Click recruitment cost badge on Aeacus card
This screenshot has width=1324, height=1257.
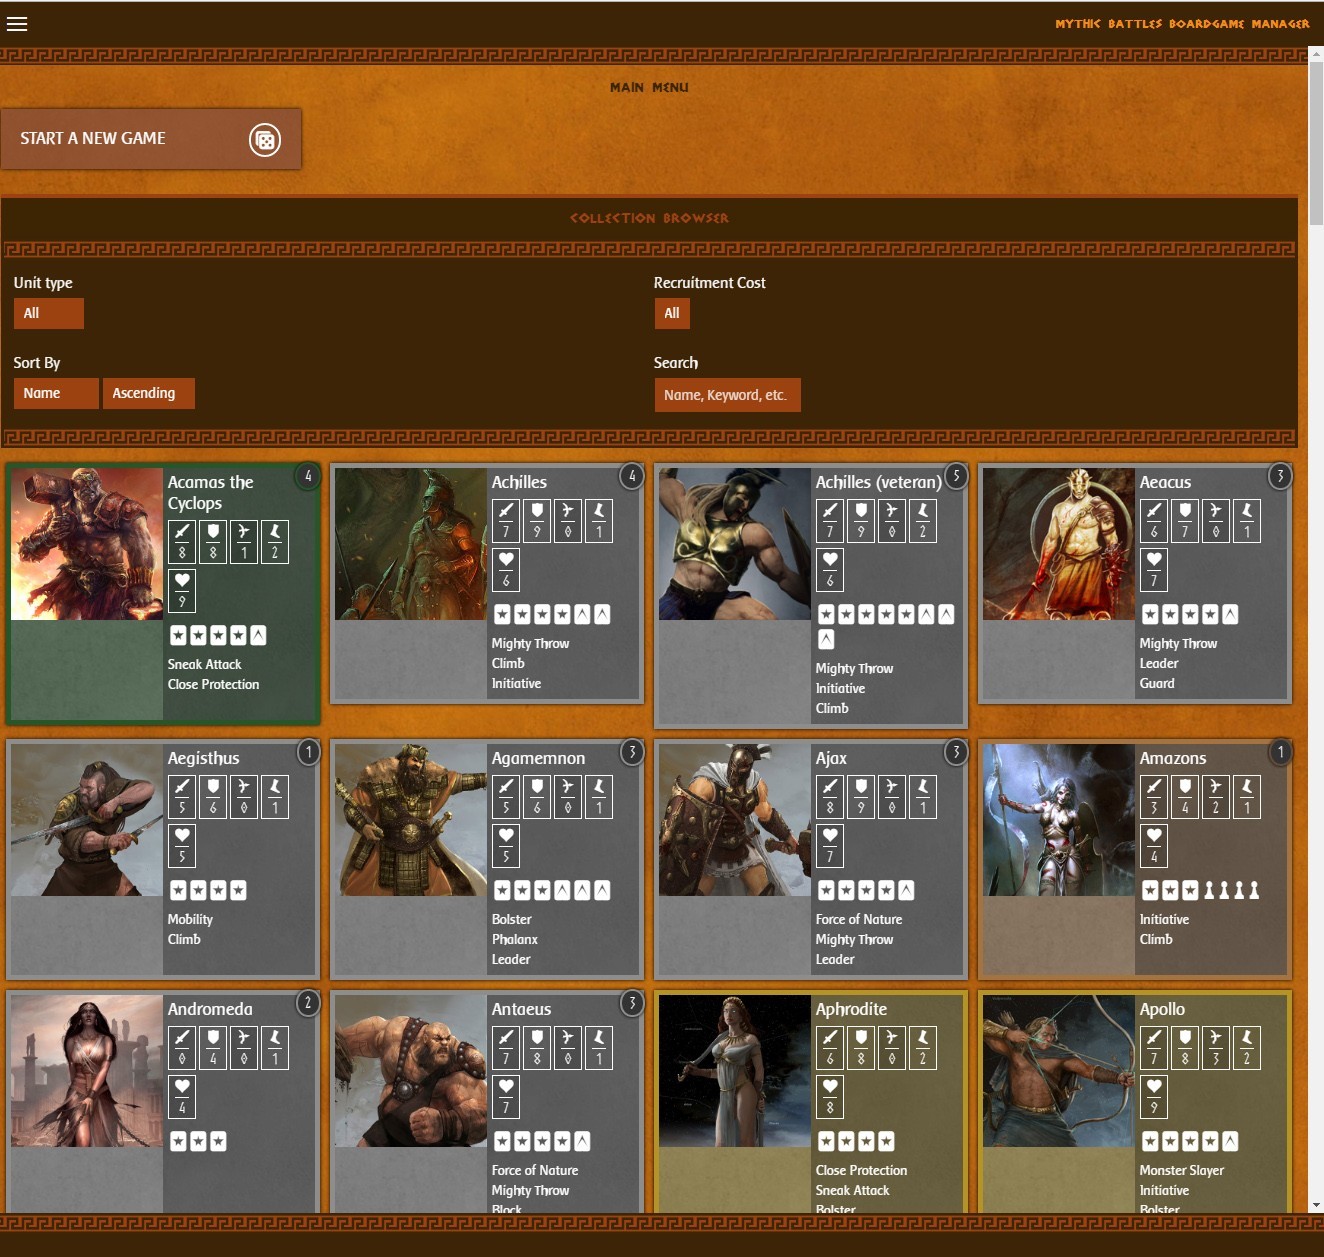click(x=1280, y=476)
